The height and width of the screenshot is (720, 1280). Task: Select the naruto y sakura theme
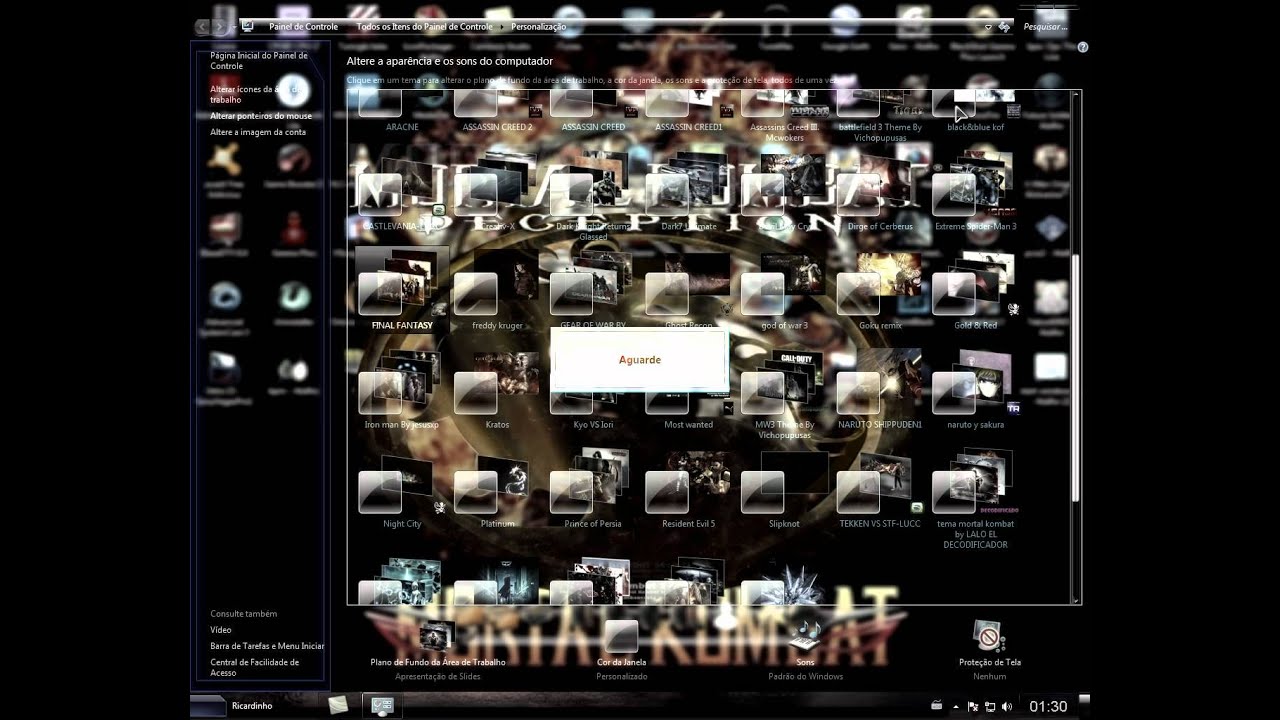click(x=976, y=388)
